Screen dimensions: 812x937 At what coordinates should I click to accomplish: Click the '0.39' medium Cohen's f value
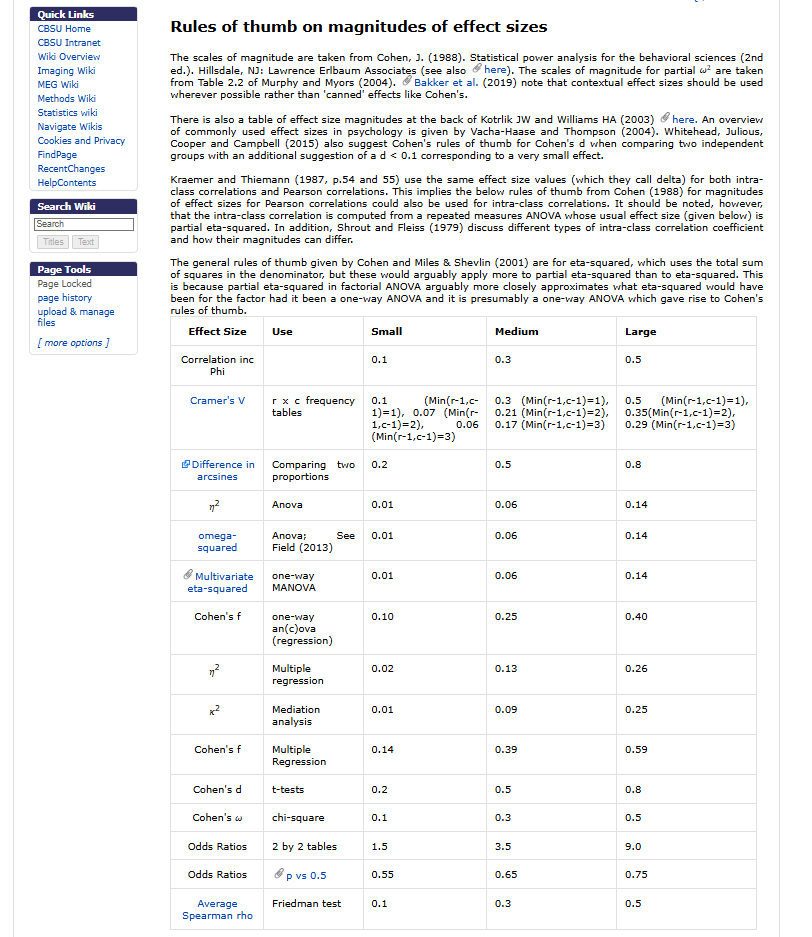pos(505,750)
